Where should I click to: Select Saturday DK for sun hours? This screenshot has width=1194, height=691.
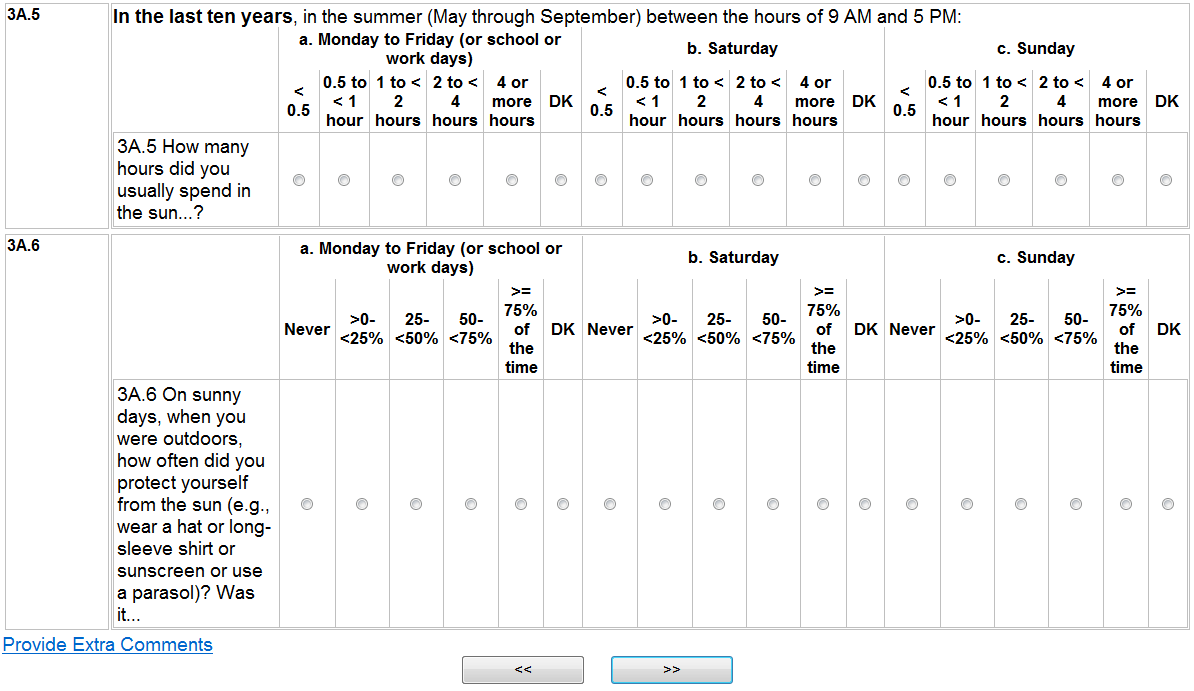point(864,180)
